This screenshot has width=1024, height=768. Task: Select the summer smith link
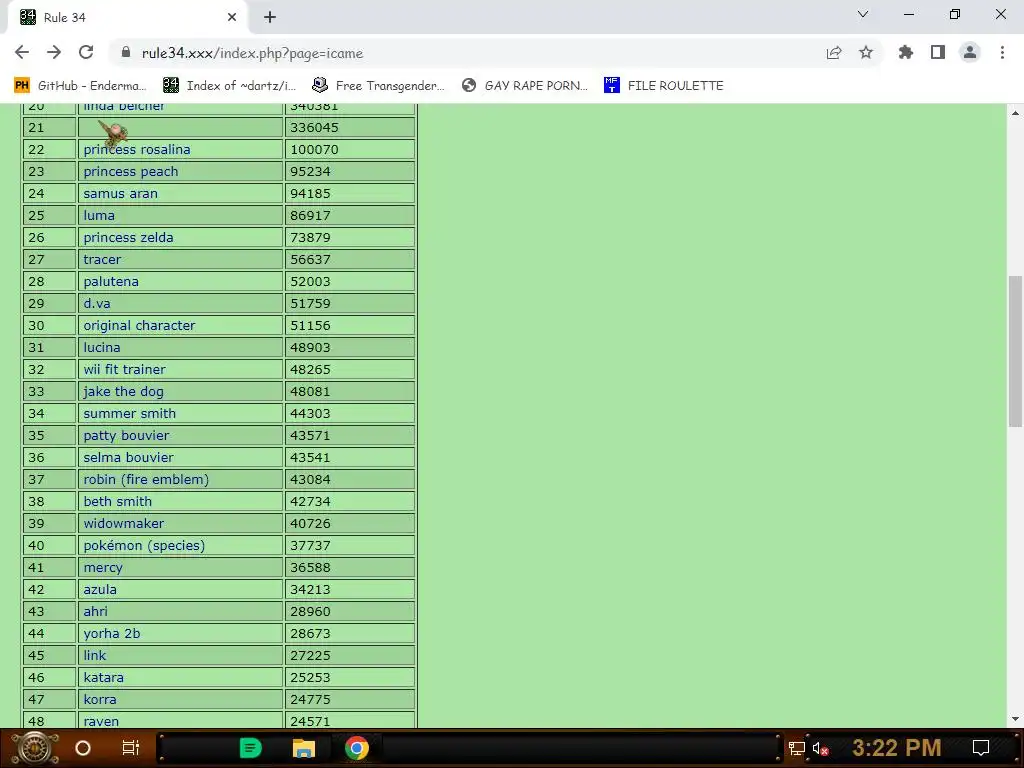(x=129, y=413)
